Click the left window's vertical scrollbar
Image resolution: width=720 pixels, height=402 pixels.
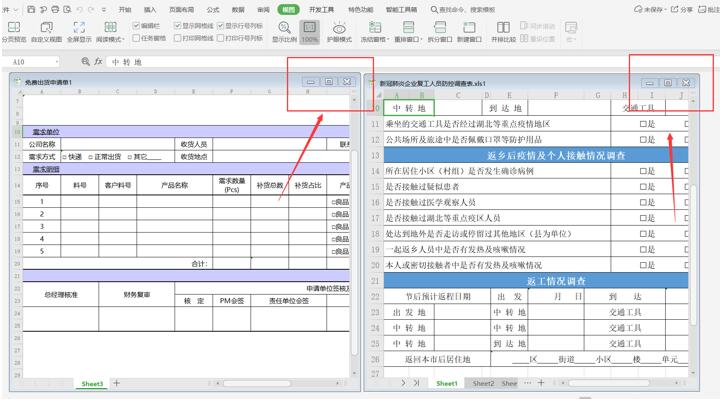pos(354,253)
